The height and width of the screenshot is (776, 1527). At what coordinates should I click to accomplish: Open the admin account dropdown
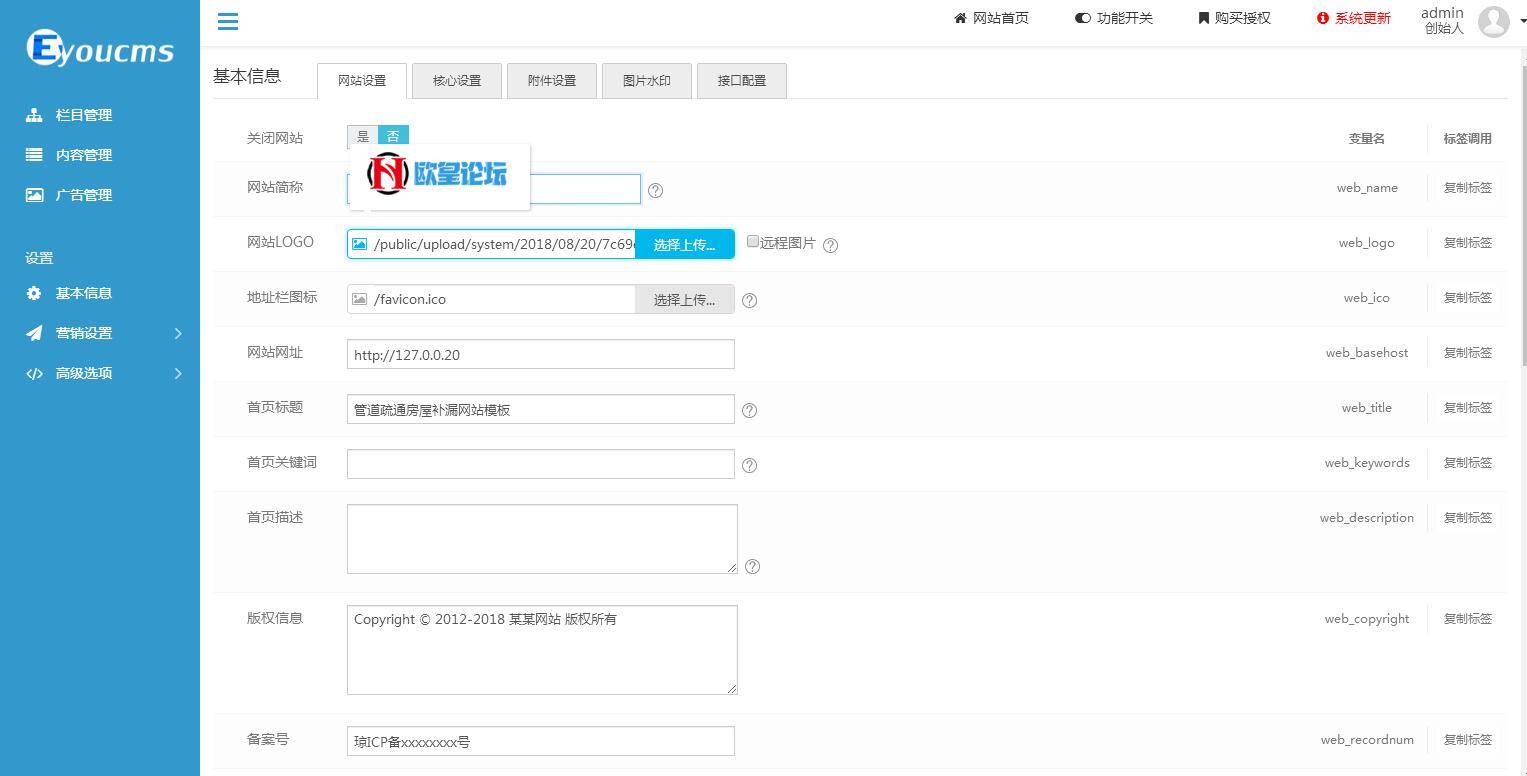click(1493, 21)
